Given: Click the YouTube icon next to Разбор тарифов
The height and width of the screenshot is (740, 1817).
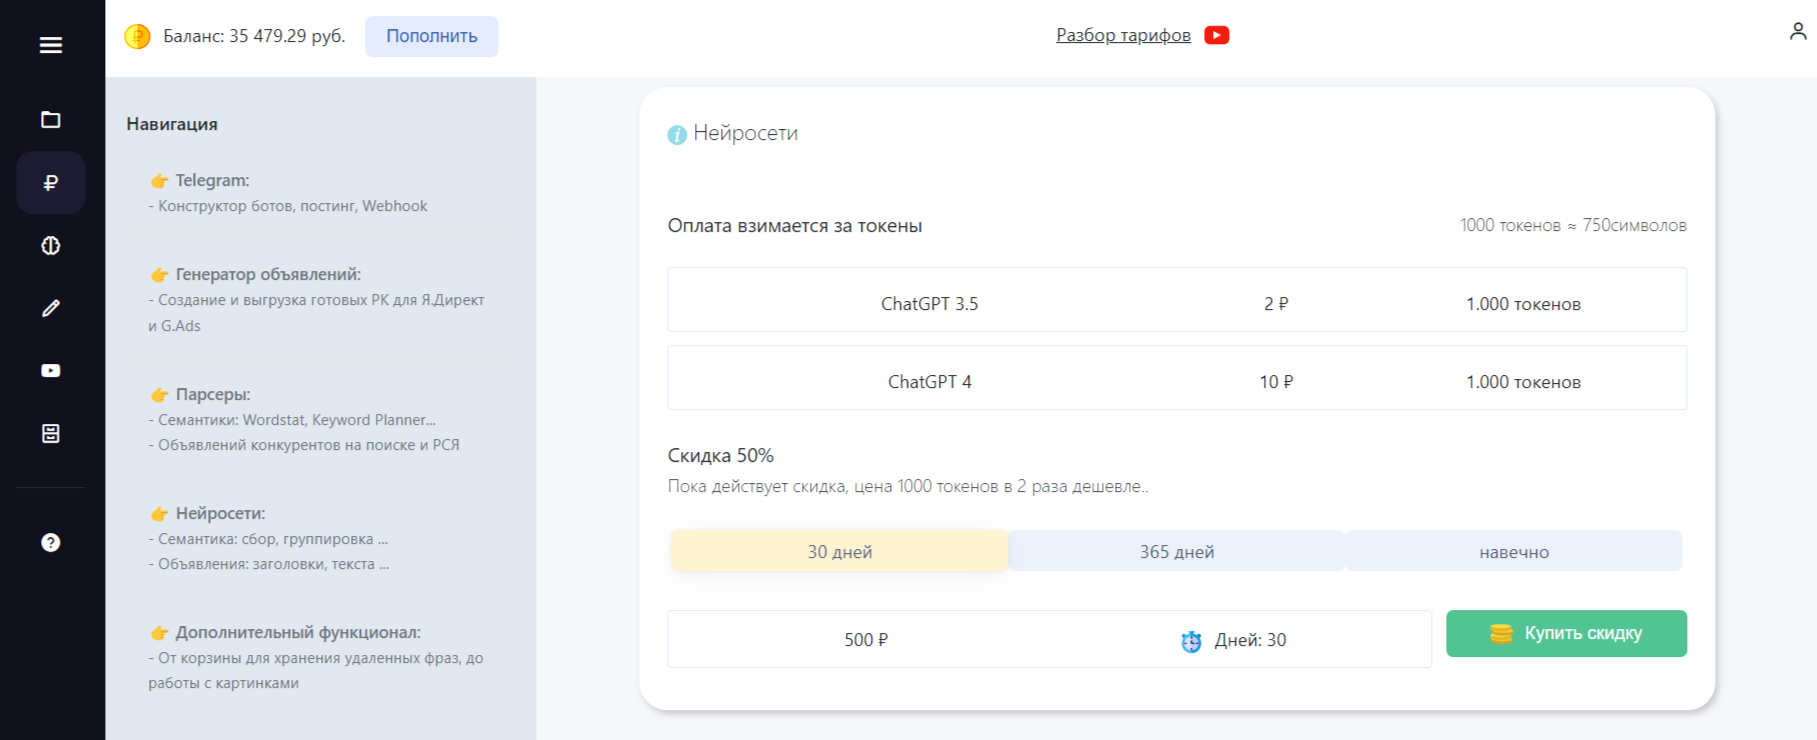Looking at the screenshot, I should pos(1217,35).
